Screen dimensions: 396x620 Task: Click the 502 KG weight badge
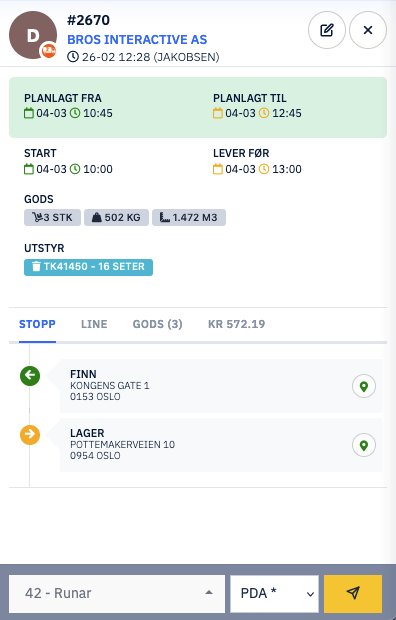click(x=116, y=217)
